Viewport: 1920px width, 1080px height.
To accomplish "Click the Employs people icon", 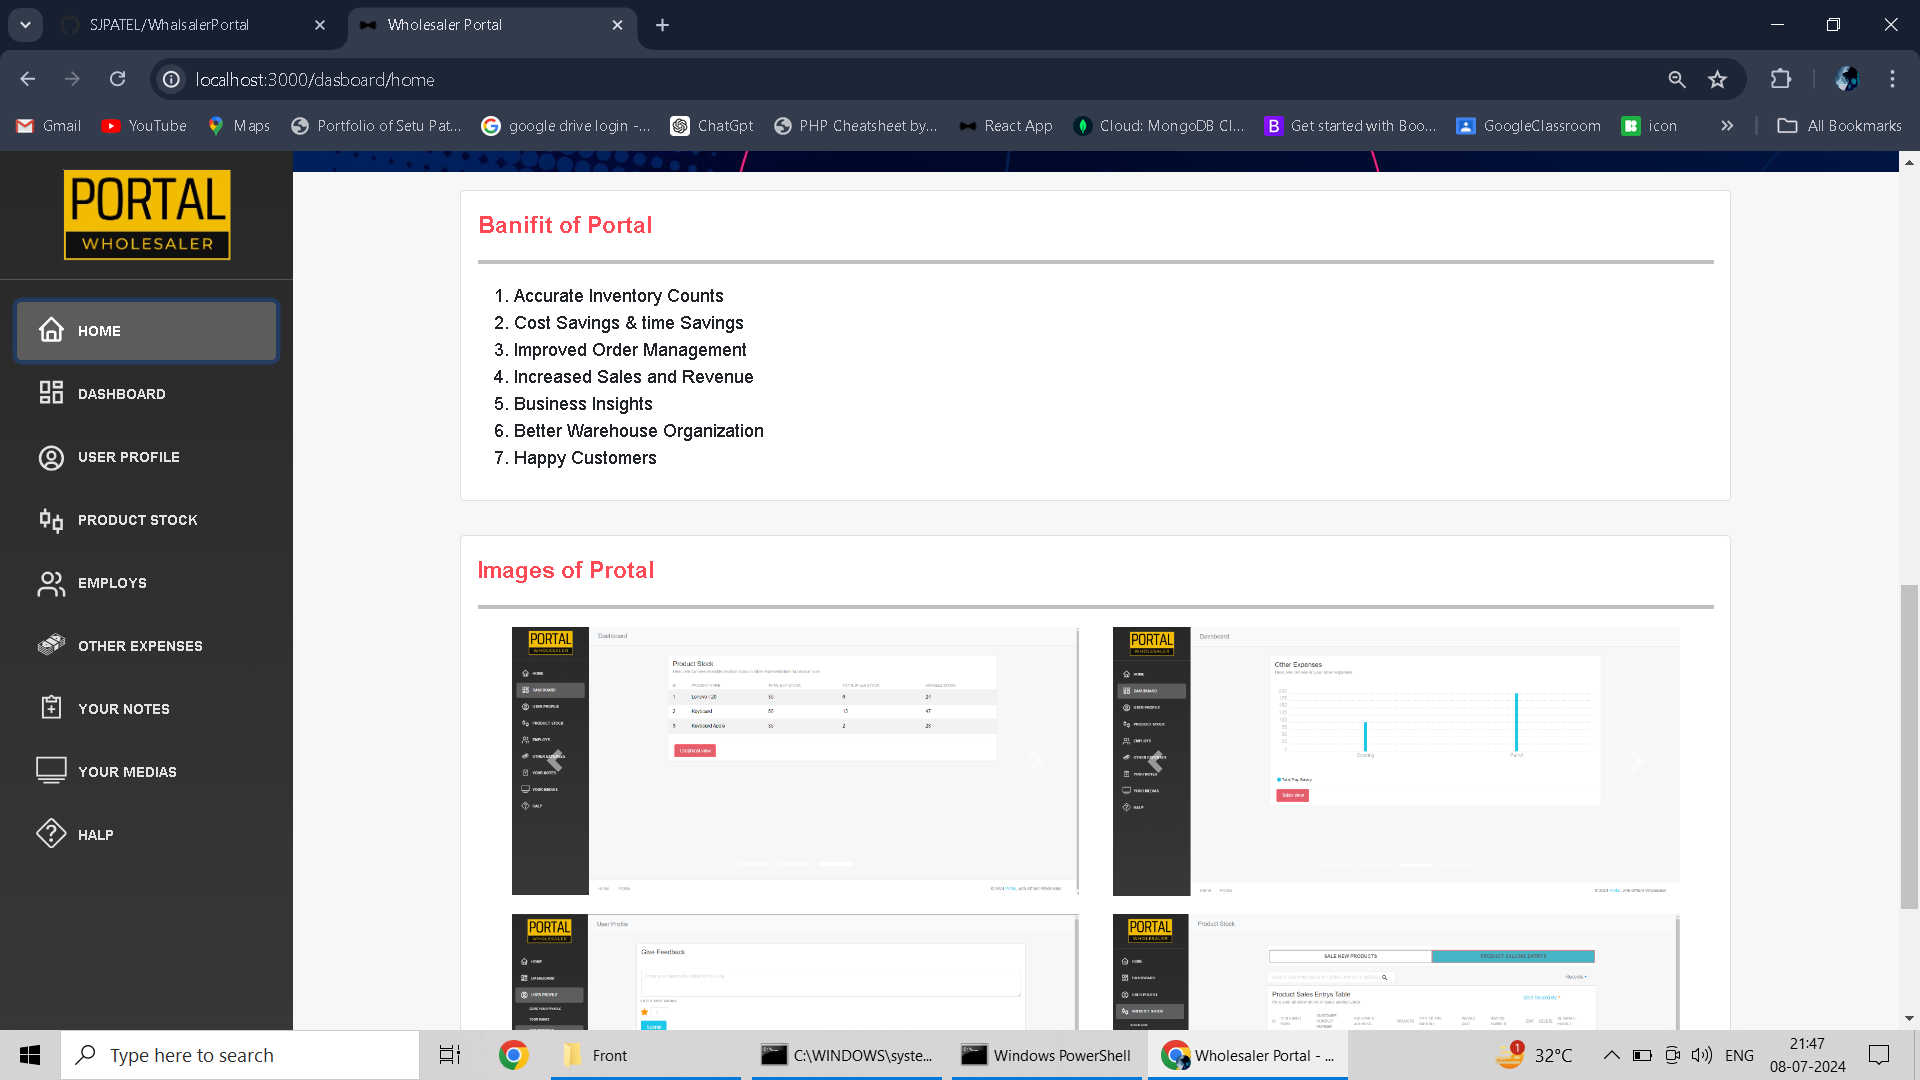I will click(x=51, y=583).
